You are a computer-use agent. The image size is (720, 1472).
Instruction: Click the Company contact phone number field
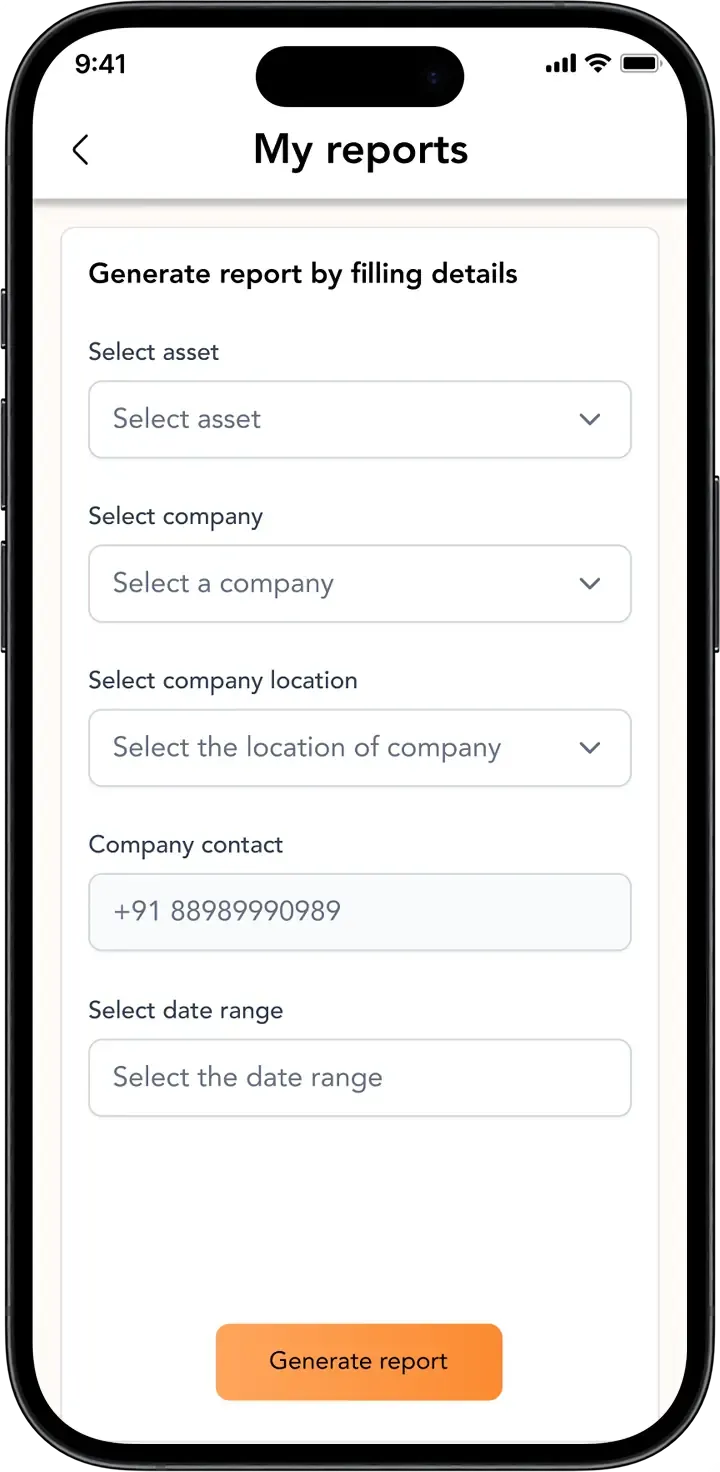tap(359, 912)
